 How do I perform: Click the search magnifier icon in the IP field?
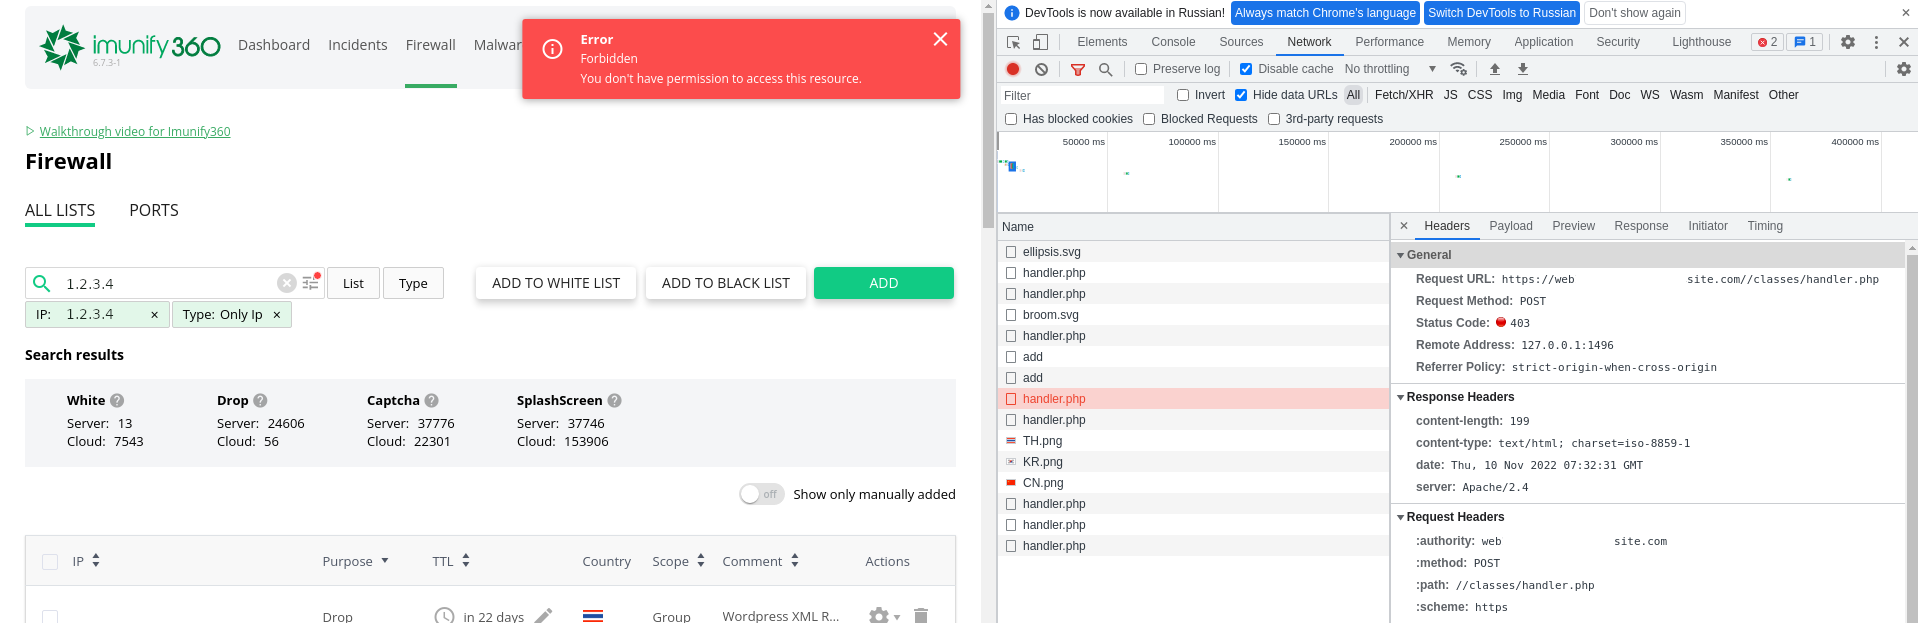pyautogui.click(x=42, y=283)
